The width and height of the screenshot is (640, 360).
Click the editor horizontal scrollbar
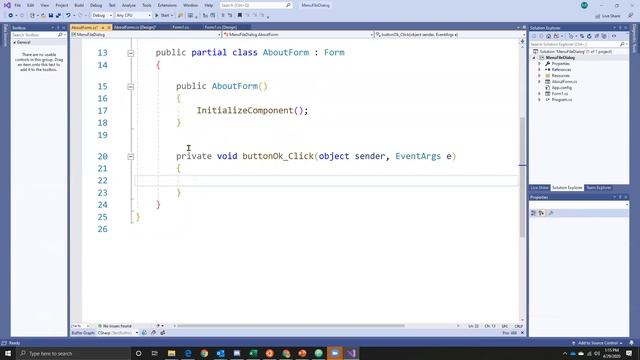point(291,326)
